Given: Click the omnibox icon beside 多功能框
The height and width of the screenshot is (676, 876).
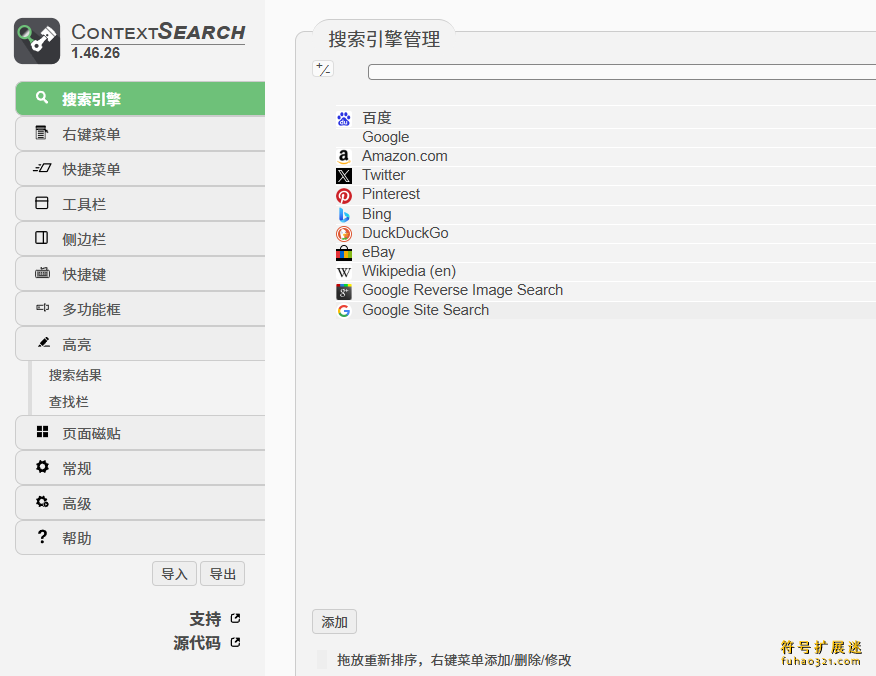Looking at the screenshot, I should point(42,307).
